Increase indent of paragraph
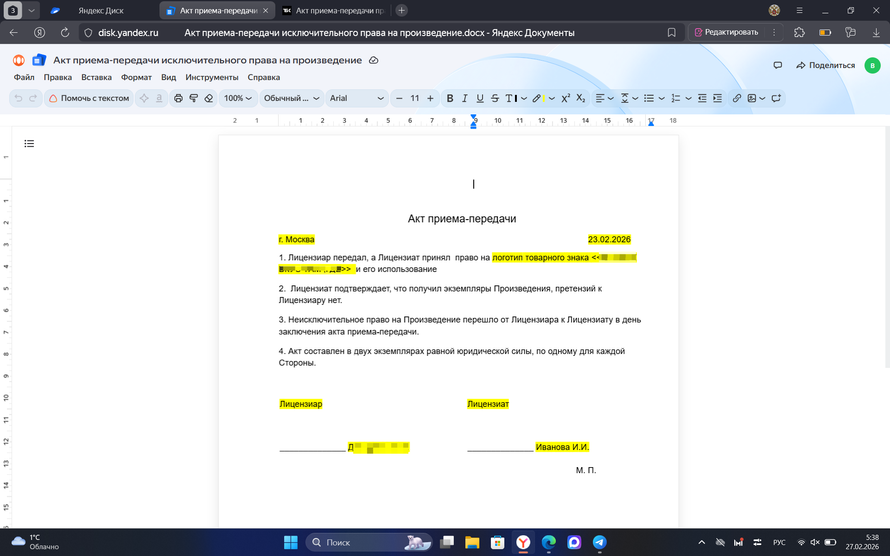This screenshot has width=890, height=556. [717, 98]
